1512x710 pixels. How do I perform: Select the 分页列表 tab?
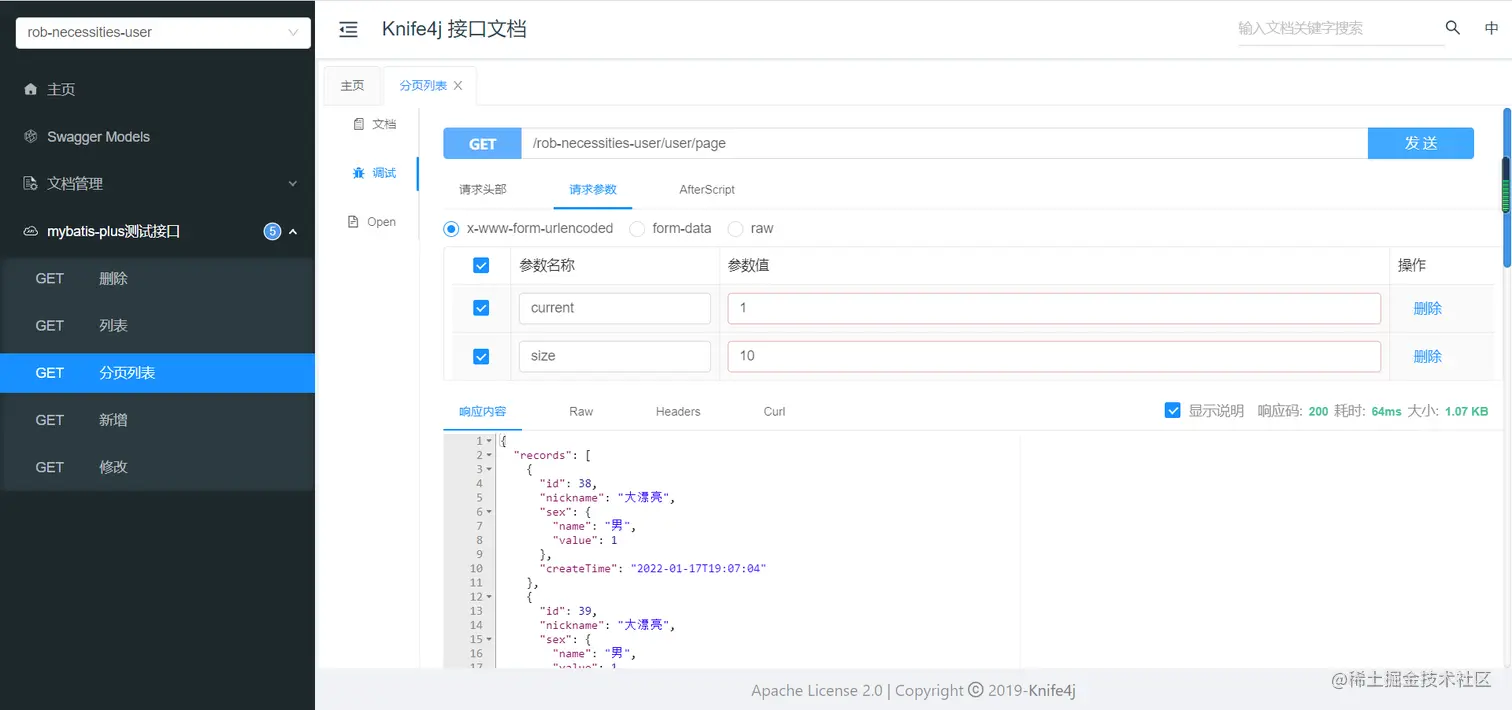coord(423,86)
